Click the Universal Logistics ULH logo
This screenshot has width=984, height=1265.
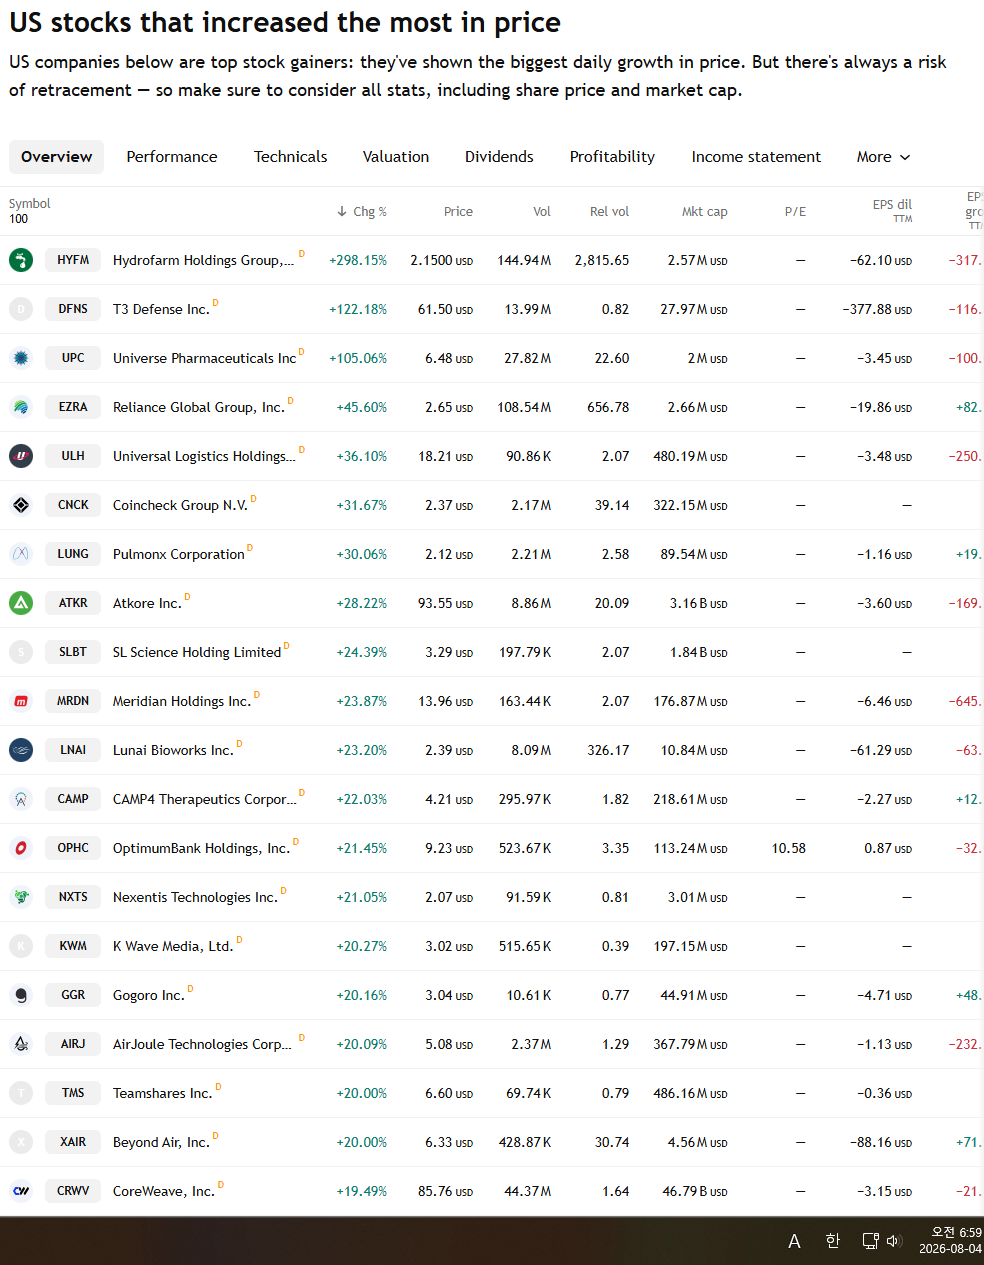click(21, 456)
